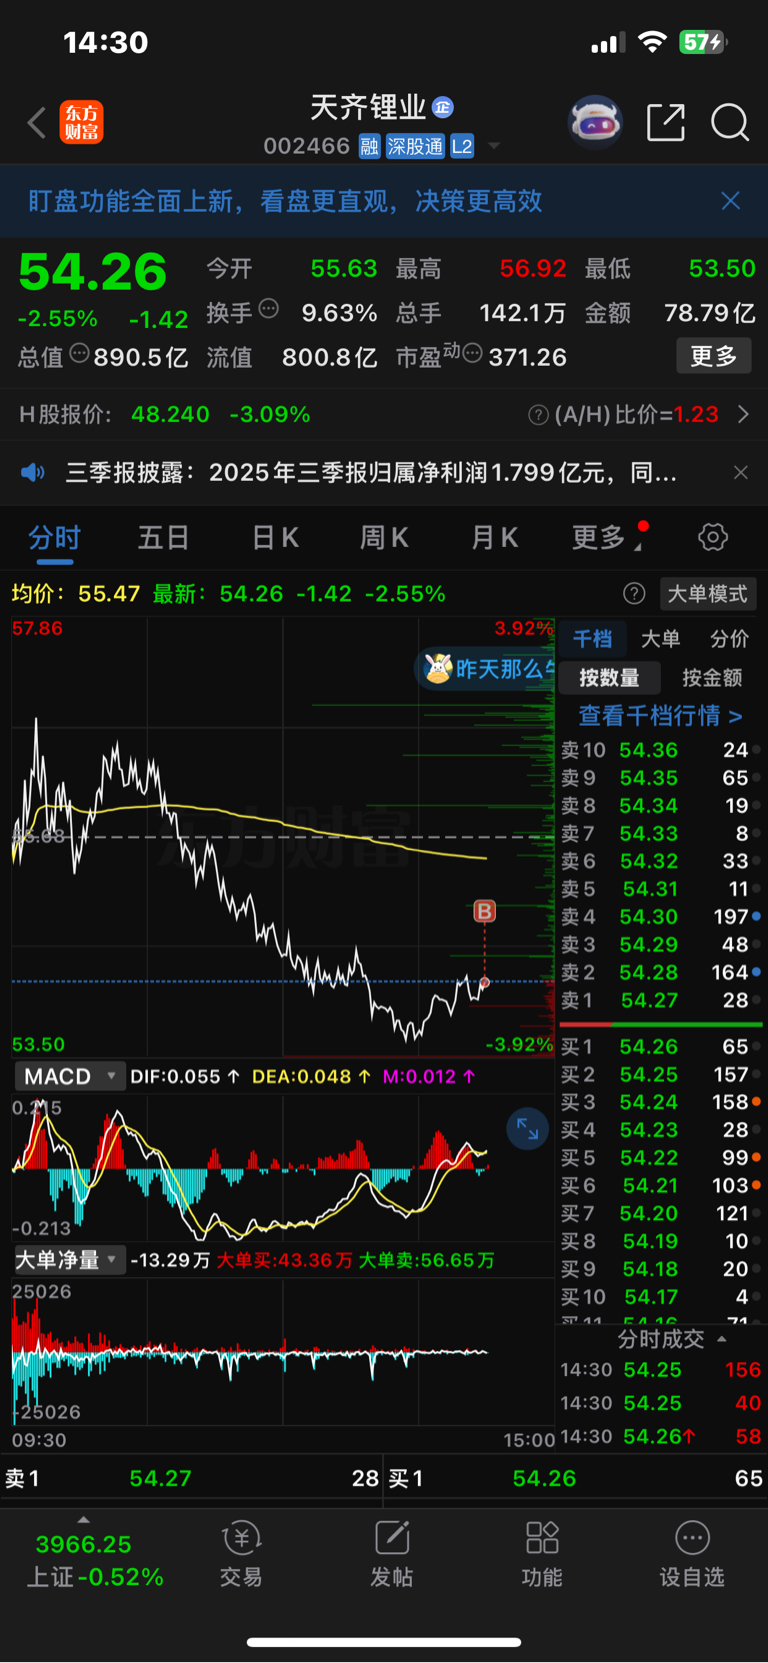Select 买7 row at 54.20
Viewport: 768px width, 1663px height.
(x=660, y=1213)
